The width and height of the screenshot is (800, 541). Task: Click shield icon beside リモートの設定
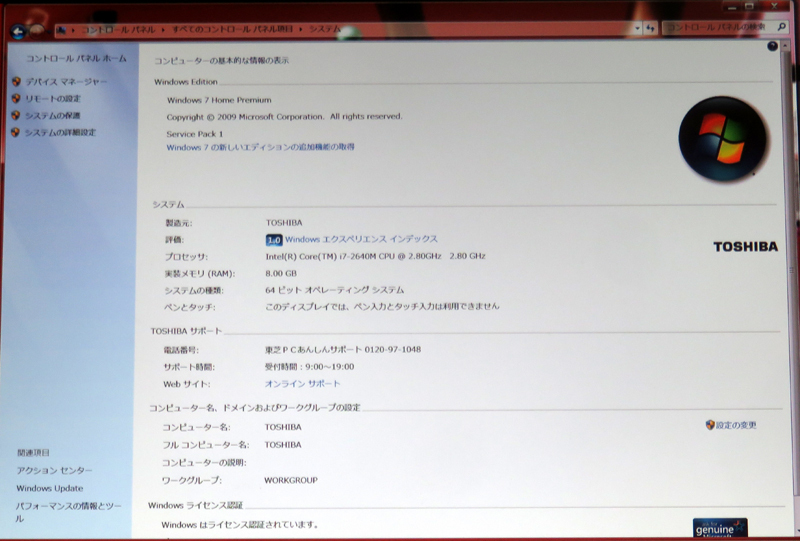16,99
